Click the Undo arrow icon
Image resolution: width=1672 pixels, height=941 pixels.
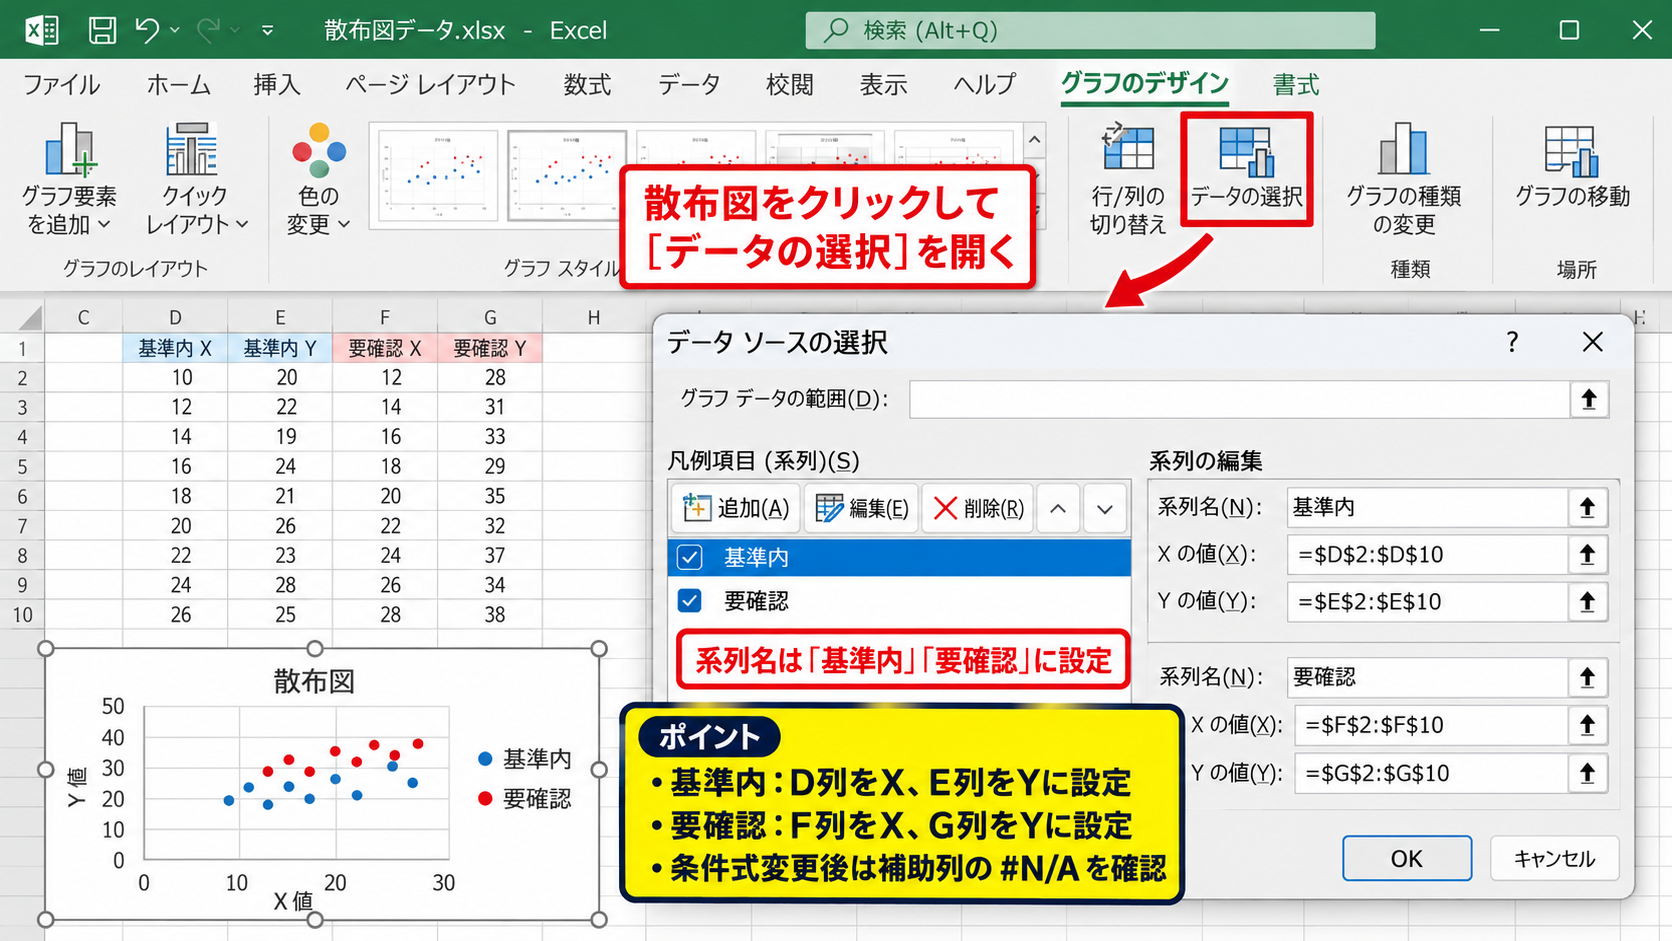click(x=148, y=30)
